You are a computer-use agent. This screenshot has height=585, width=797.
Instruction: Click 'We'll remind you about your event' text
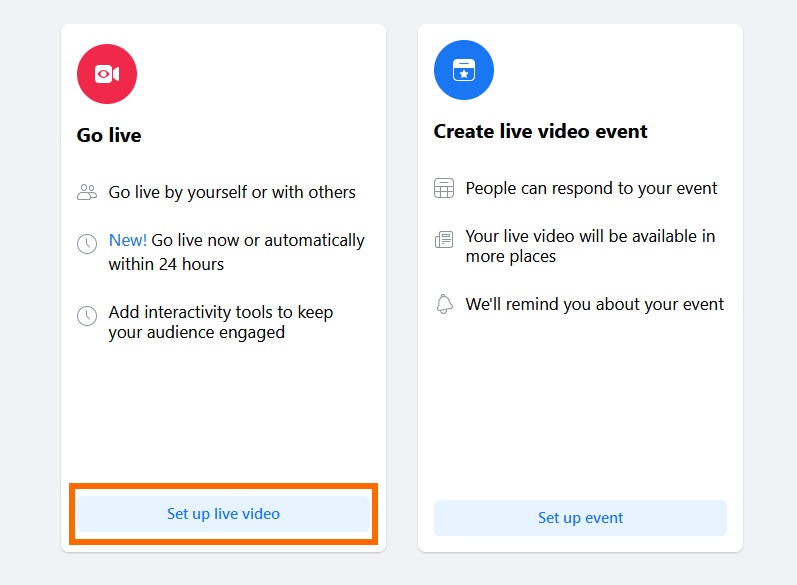pos(594,304)
